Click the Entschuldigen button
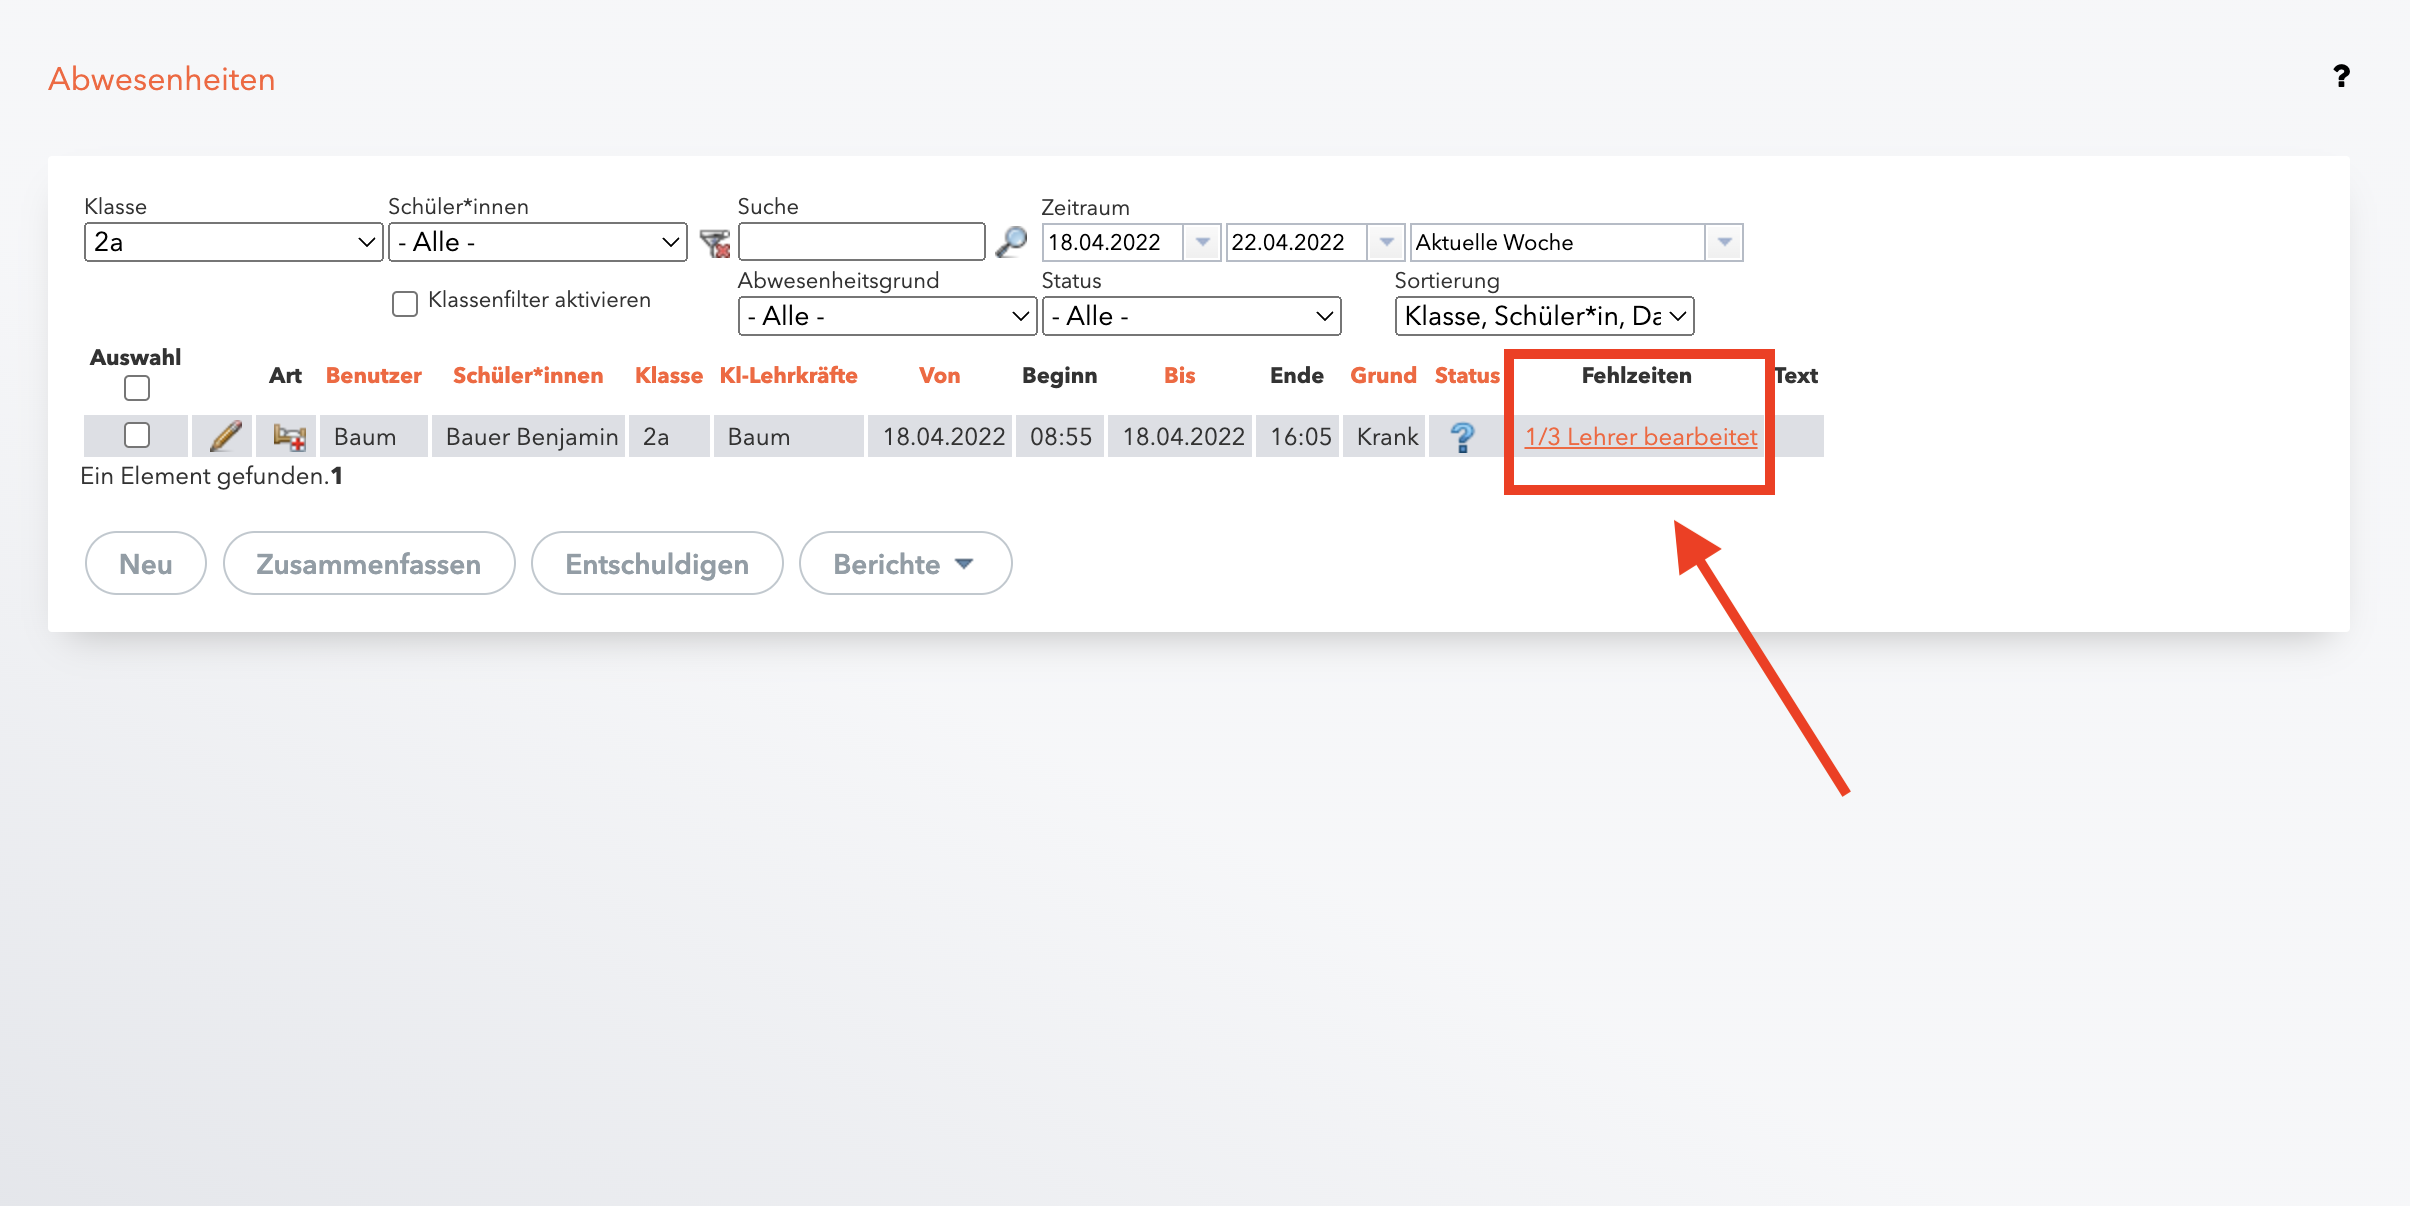The image size is (2410, 1206). click(x=657, y=564)
